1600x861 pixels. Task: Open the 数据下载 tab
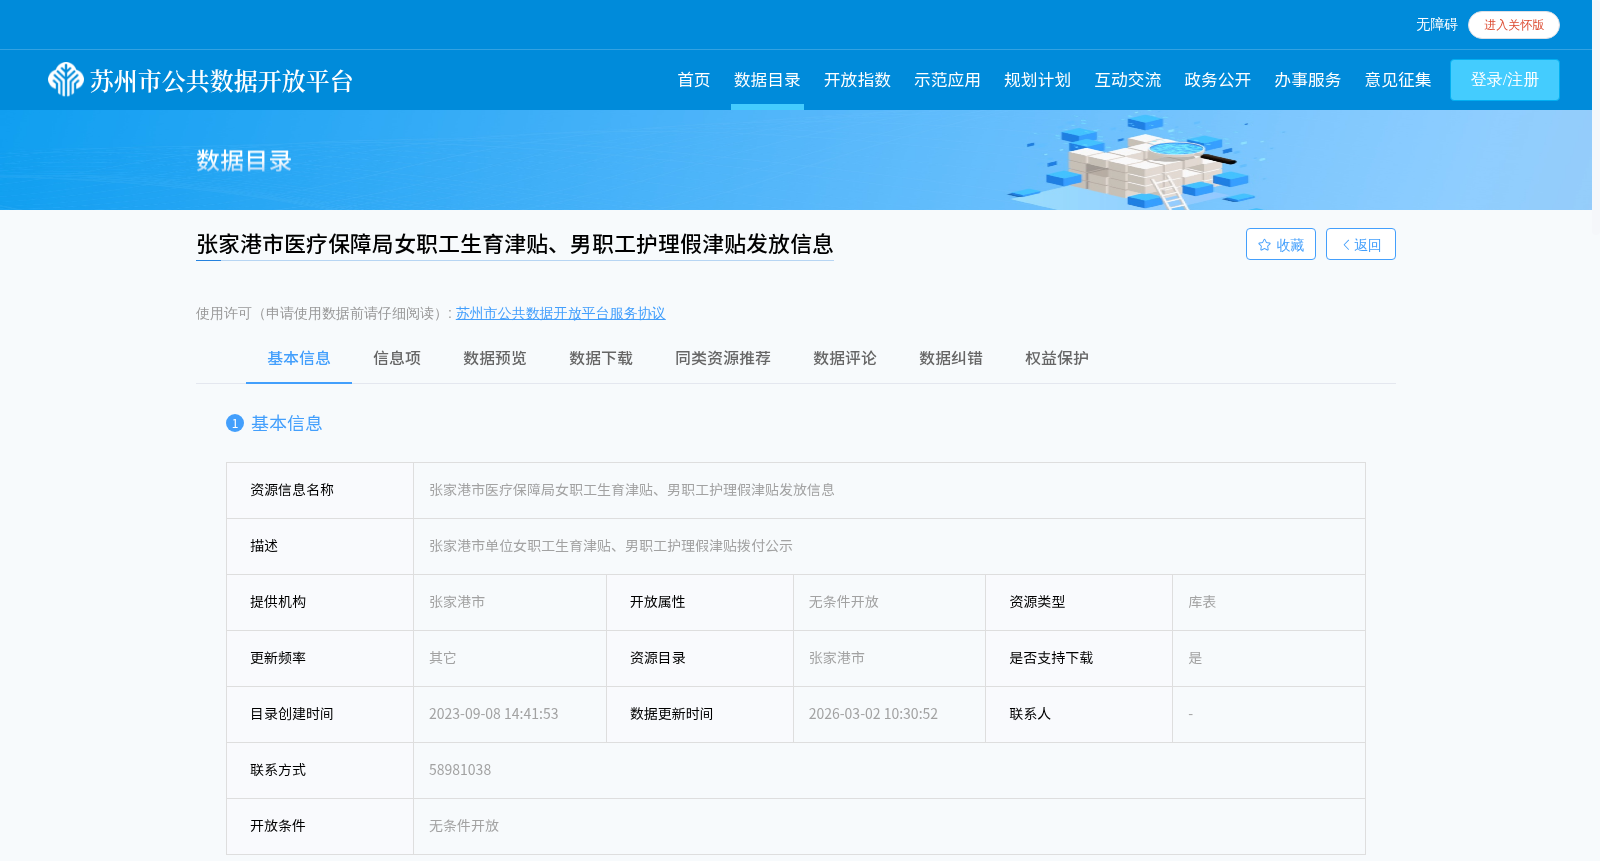601,358
